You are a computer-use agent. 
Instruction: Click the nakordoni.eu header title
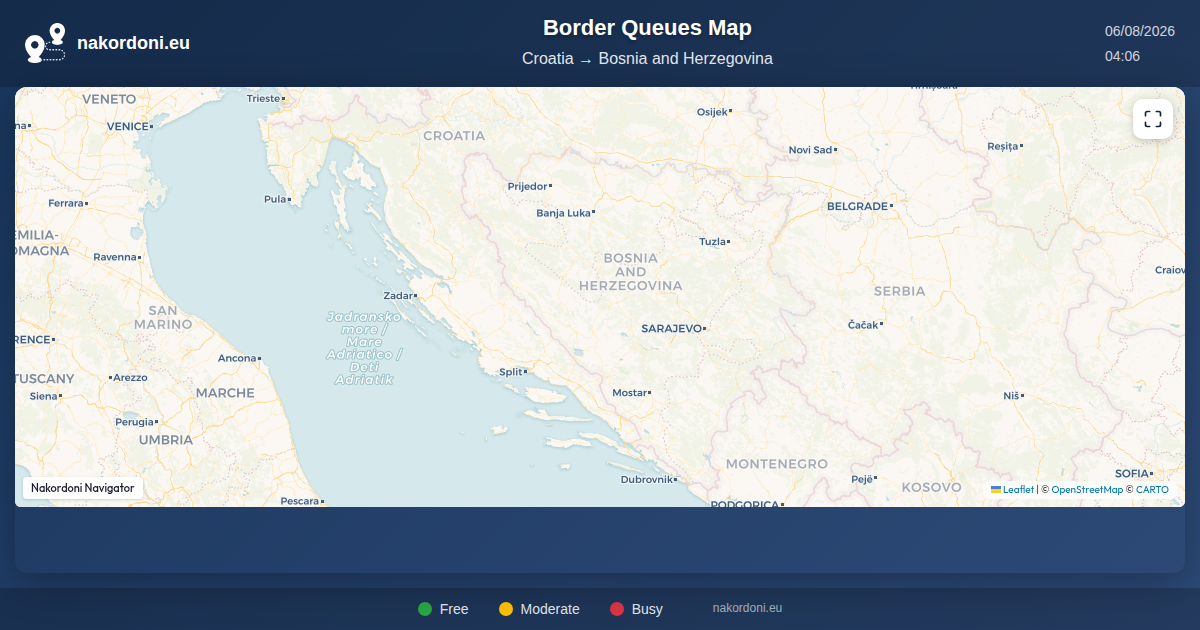133,43
